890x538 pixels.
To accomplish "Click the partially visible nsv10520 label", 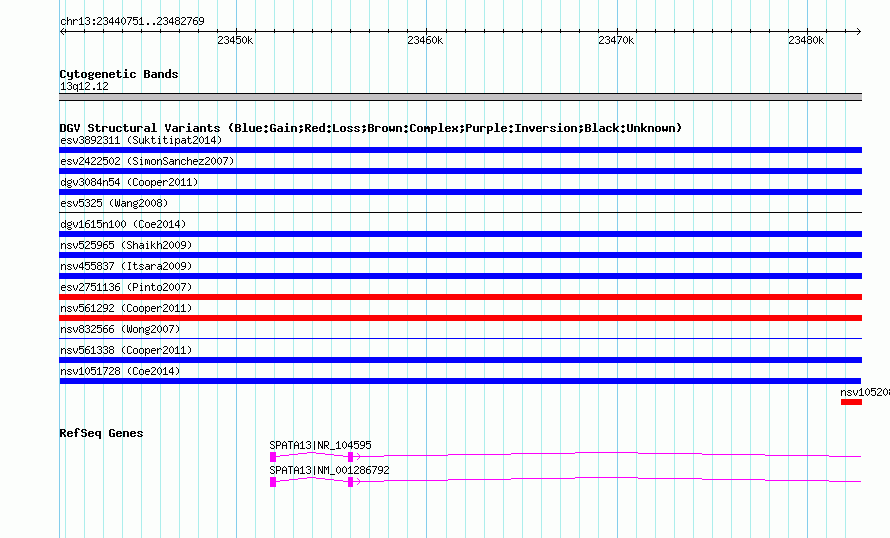I will pyautogui.click(x=865, y=392).
